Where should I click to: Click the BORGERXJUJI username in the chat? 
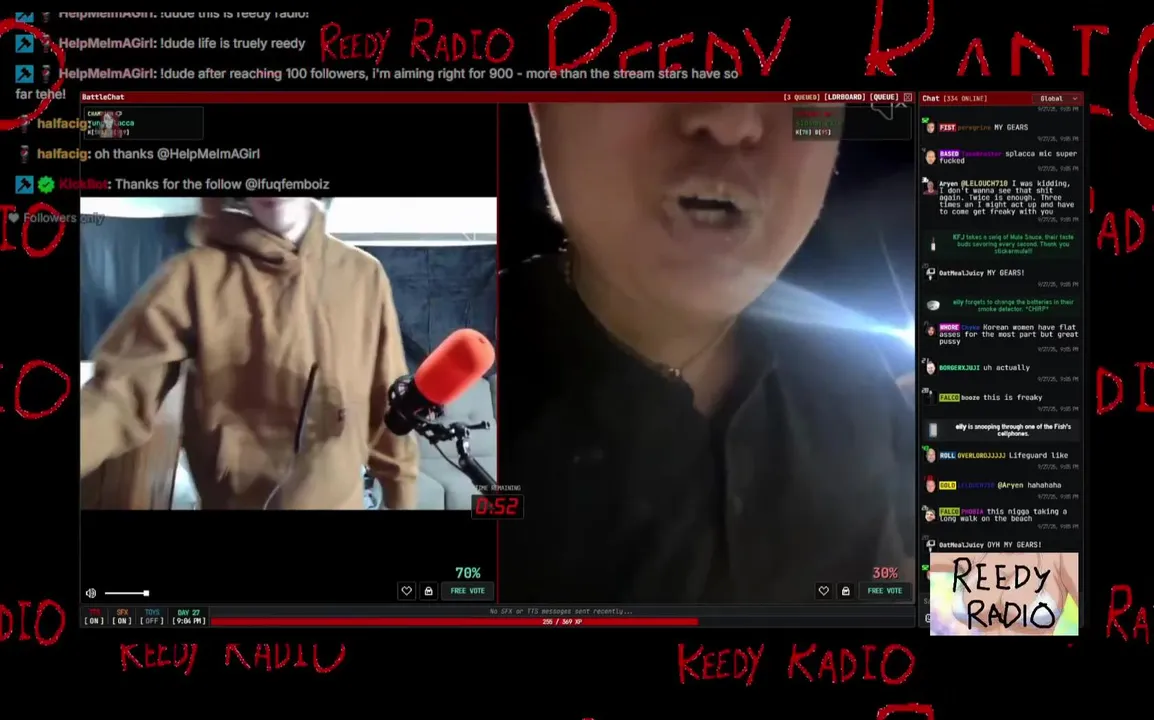[x=959, y=367]
